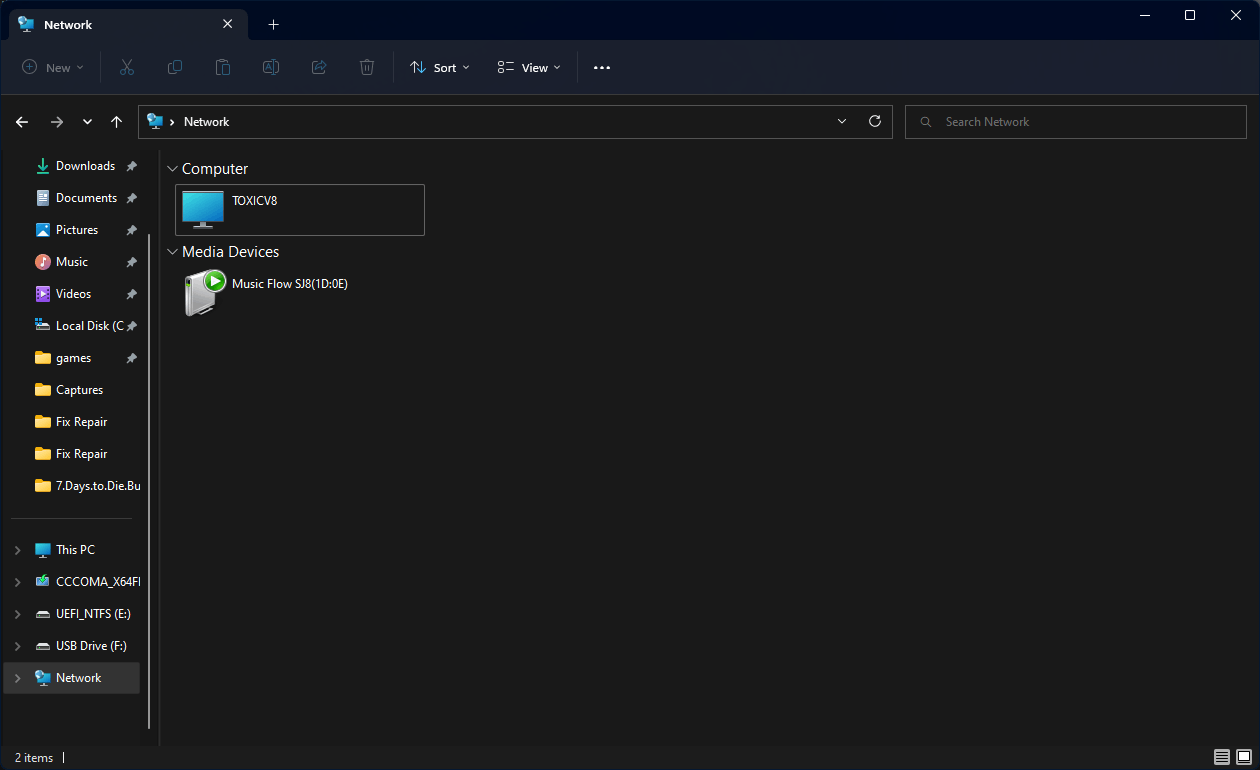Click the navigation pane scrollbar
1260x770 pixels.
(149, 480)
